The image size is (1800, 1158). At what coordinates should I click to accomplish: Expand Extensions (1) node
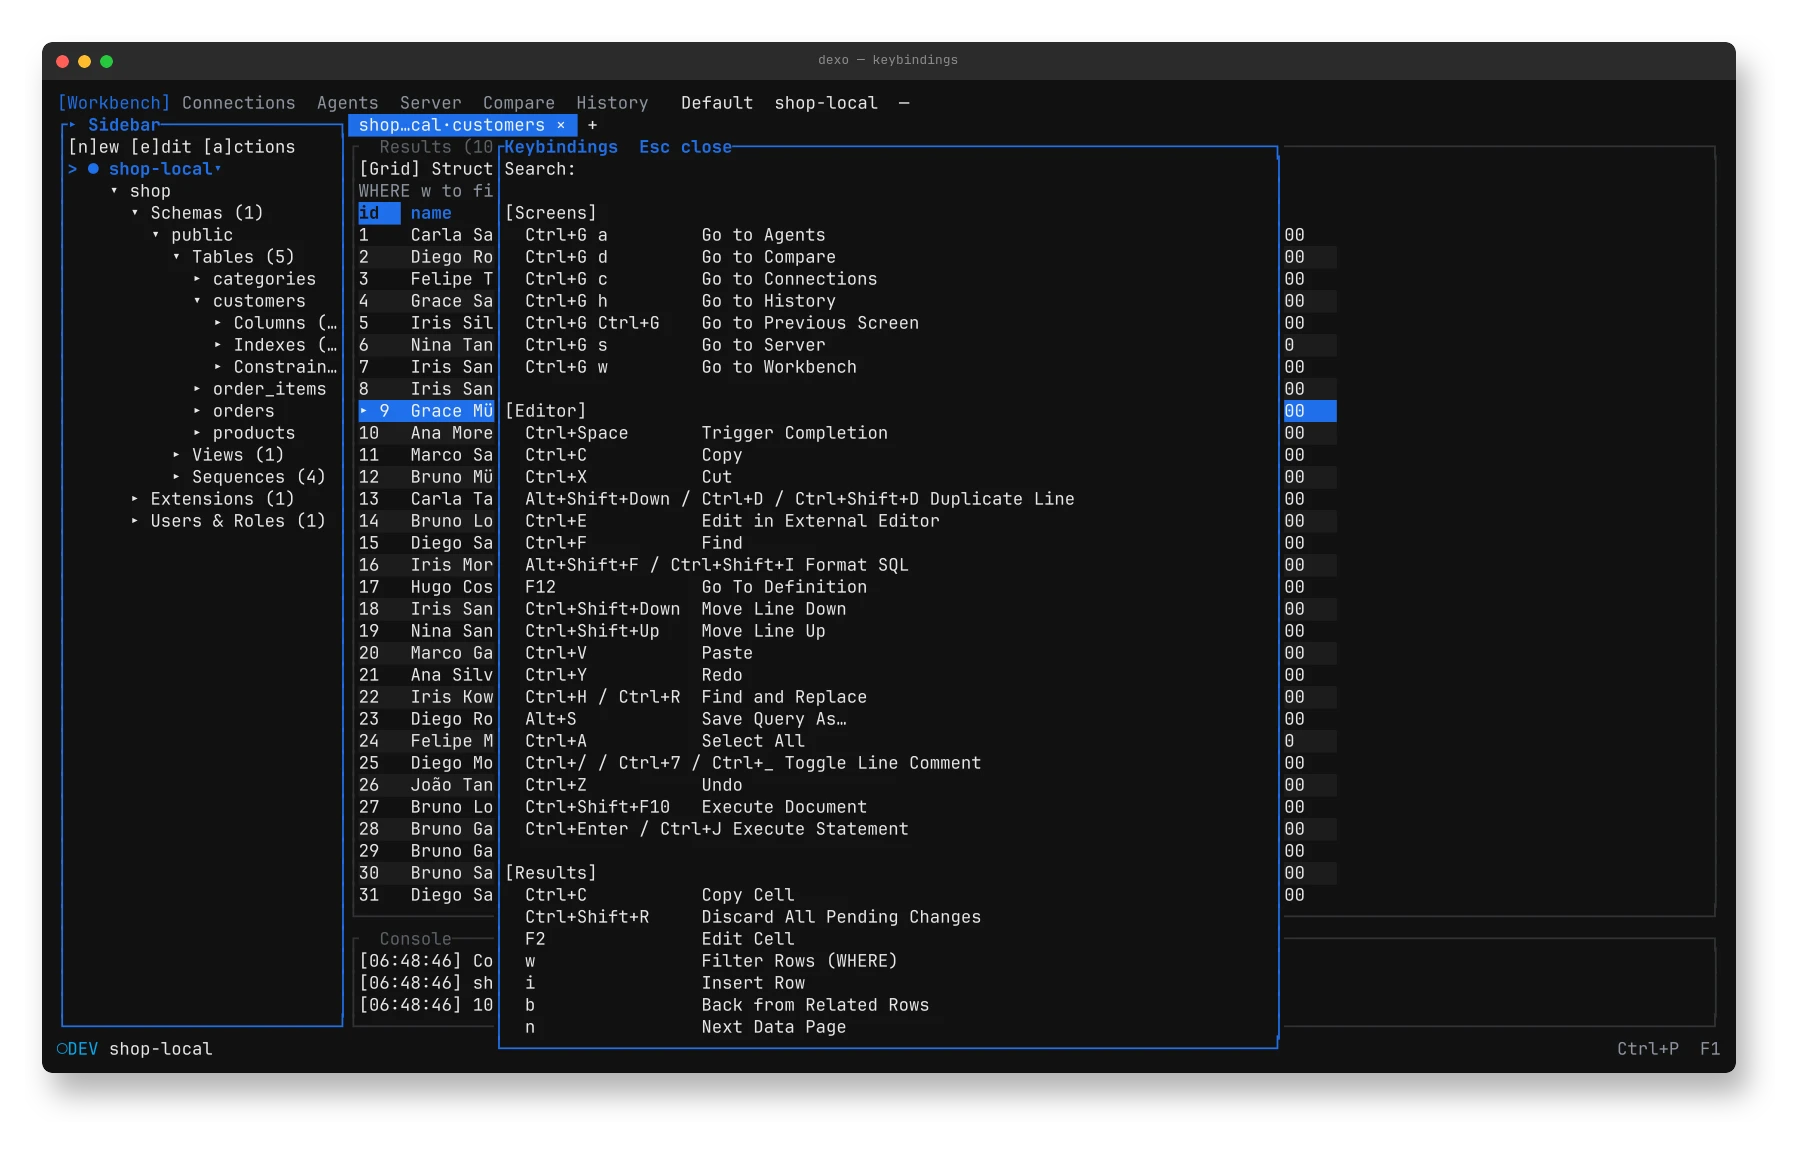tap(135, 499)
